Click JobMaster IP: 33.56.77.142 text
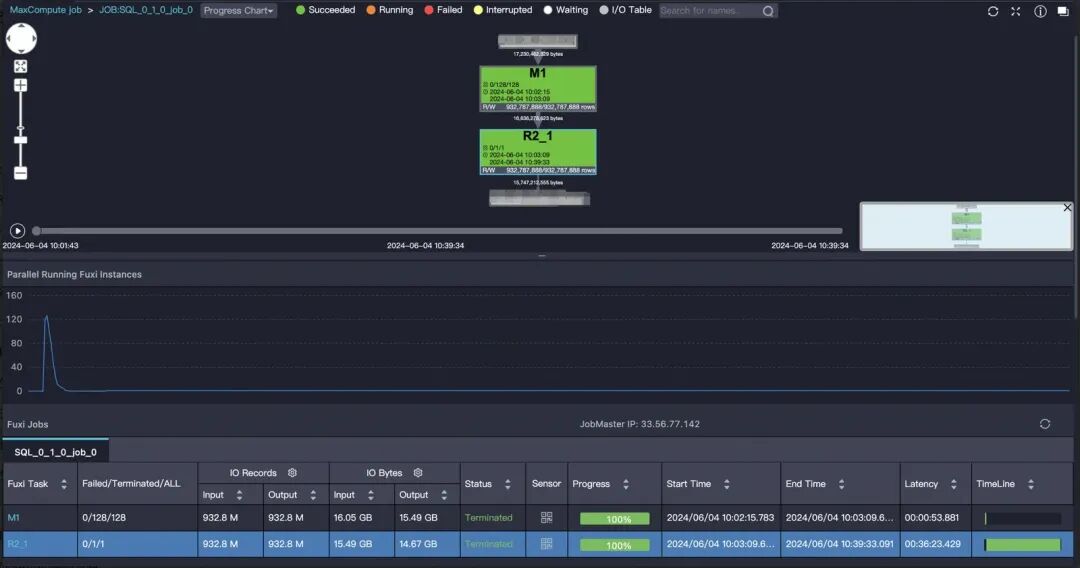The width and height of the screenshot is (1080, 568). click(639, 424)
